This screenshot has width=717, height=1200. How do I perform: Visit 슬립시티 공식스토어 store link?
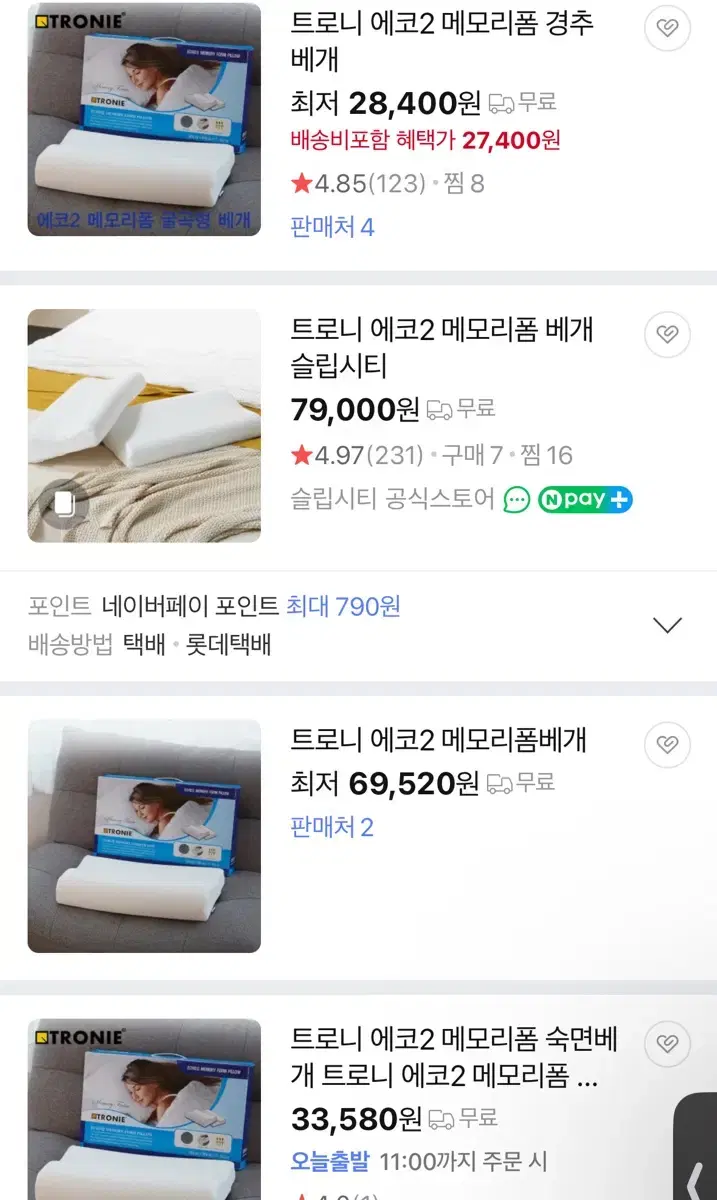coord(393,499)
